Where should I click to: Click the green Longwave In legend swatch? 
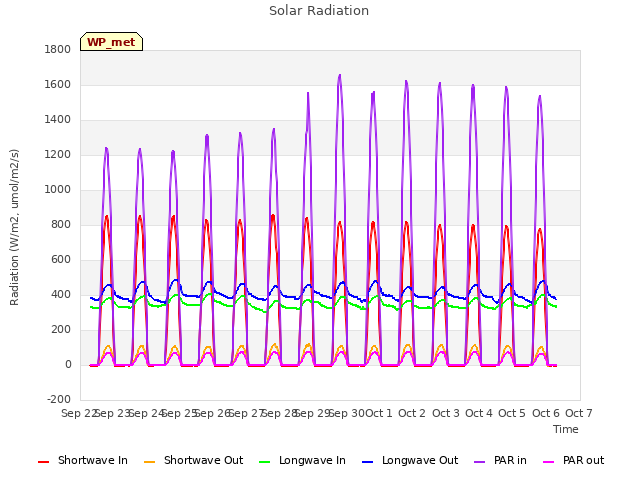[264, 462]
